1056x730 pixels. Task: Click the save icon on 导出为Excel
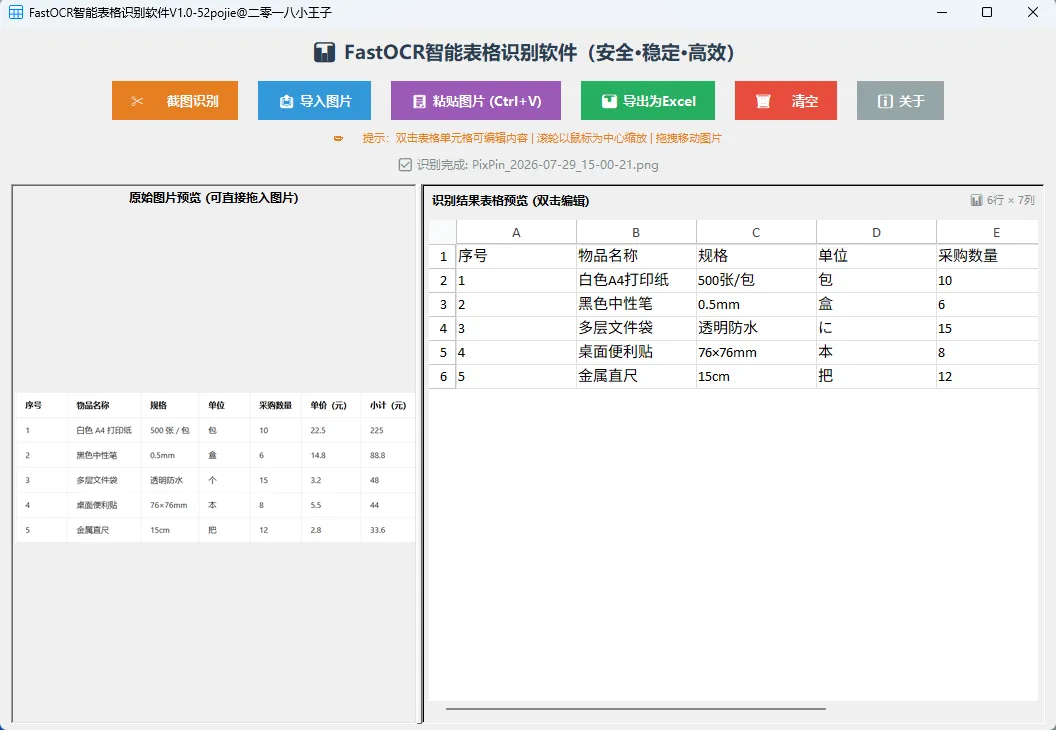[609, 101]
